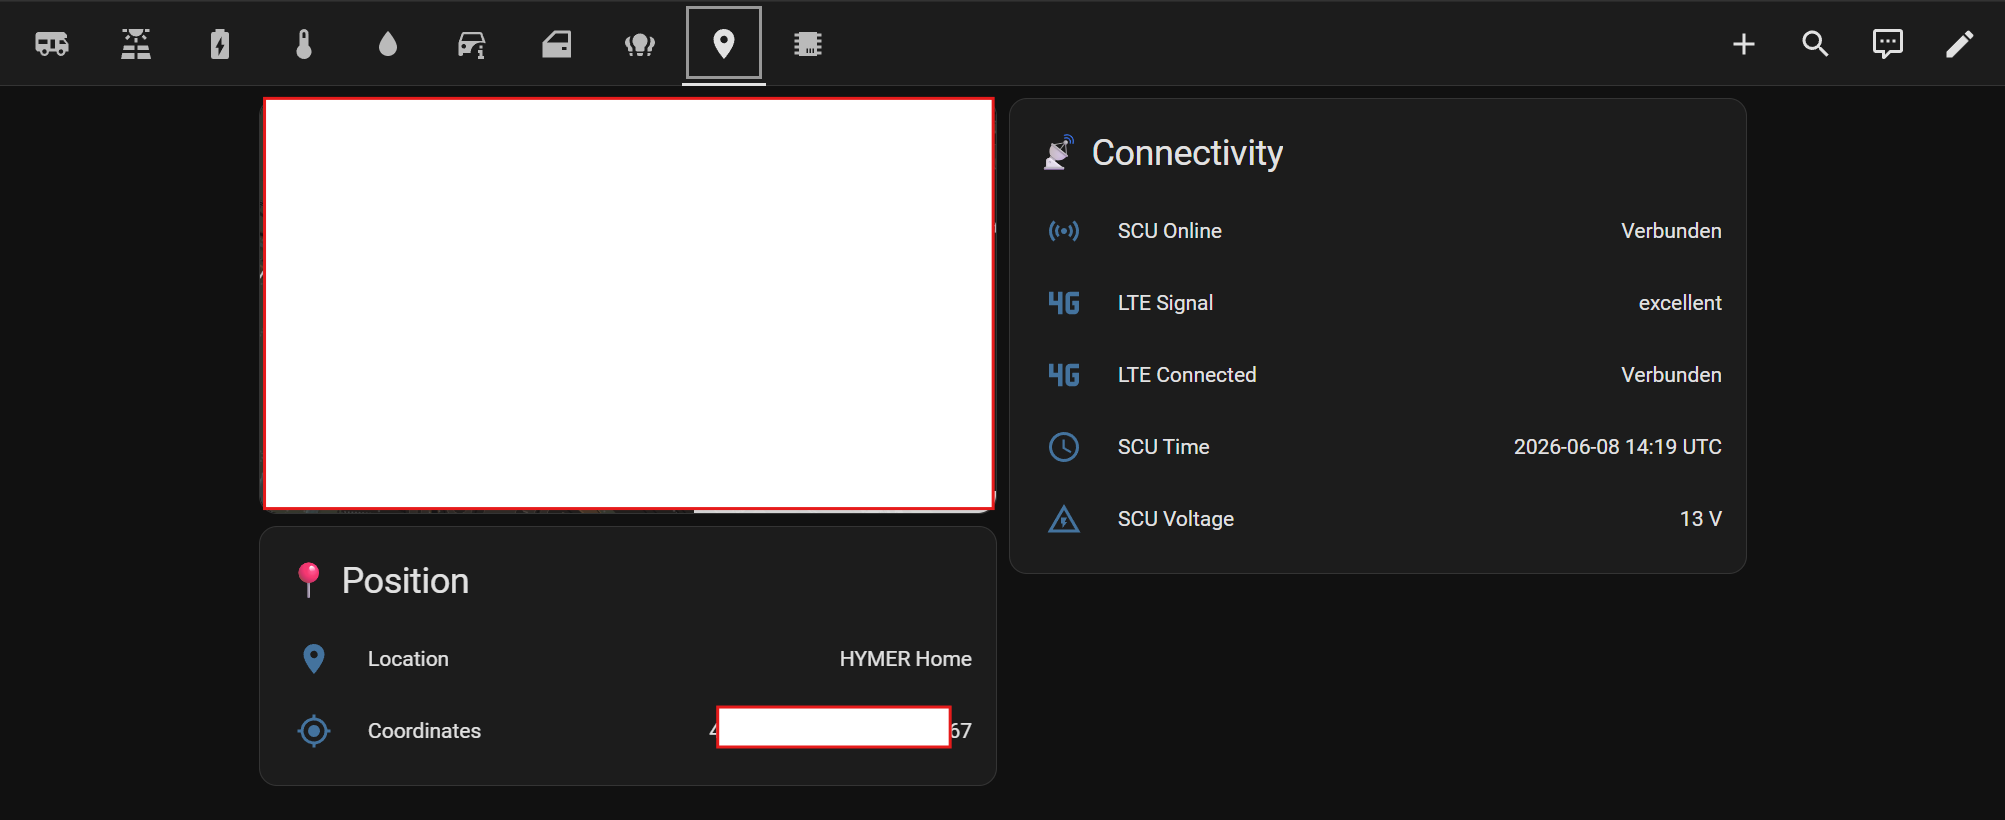Click the excellent LTE signal value
Screen dimensions: 2005x820
1680,303
